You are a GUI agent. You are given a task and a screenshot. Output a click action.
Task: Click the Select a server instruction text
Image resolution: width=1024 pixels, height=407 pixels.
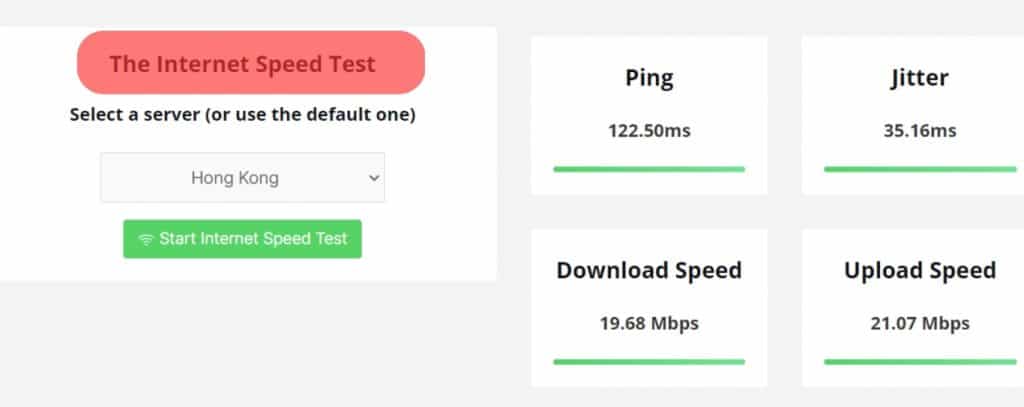coord(242,115)
